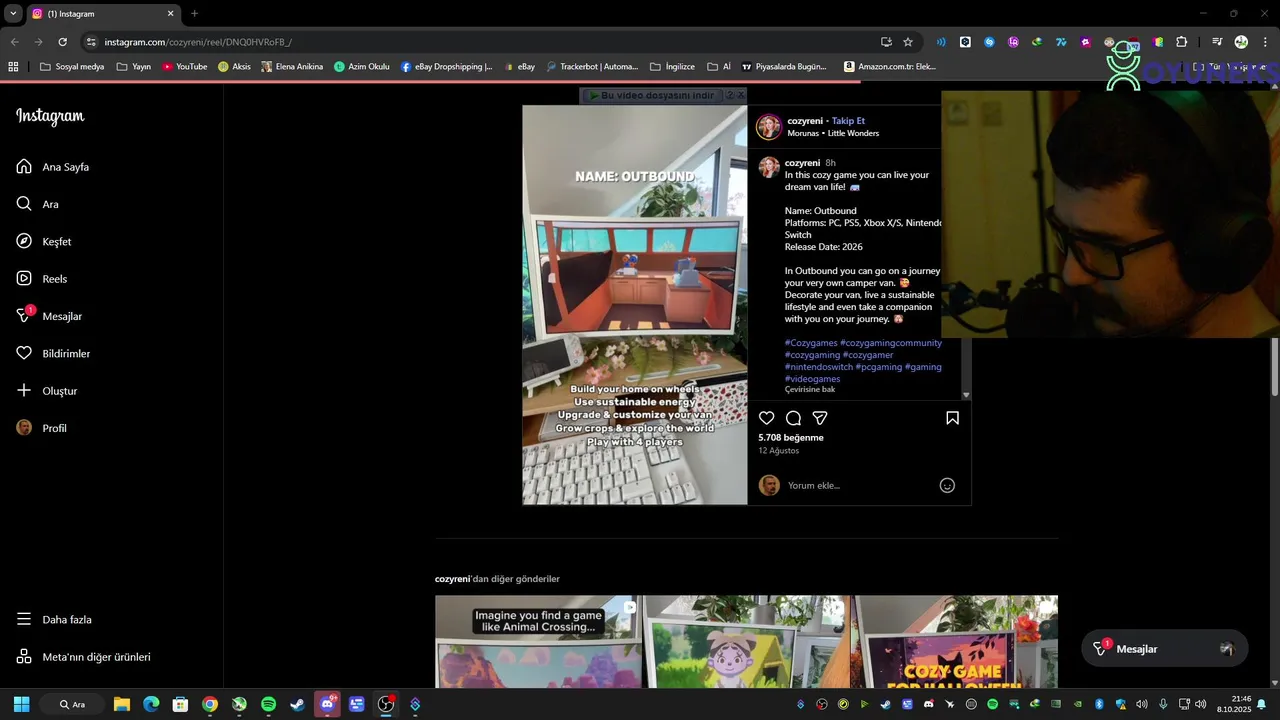This screenshot has width=1280, height=720.
Task: Click Oluştur to create a post
Action: tap(47, 391)
